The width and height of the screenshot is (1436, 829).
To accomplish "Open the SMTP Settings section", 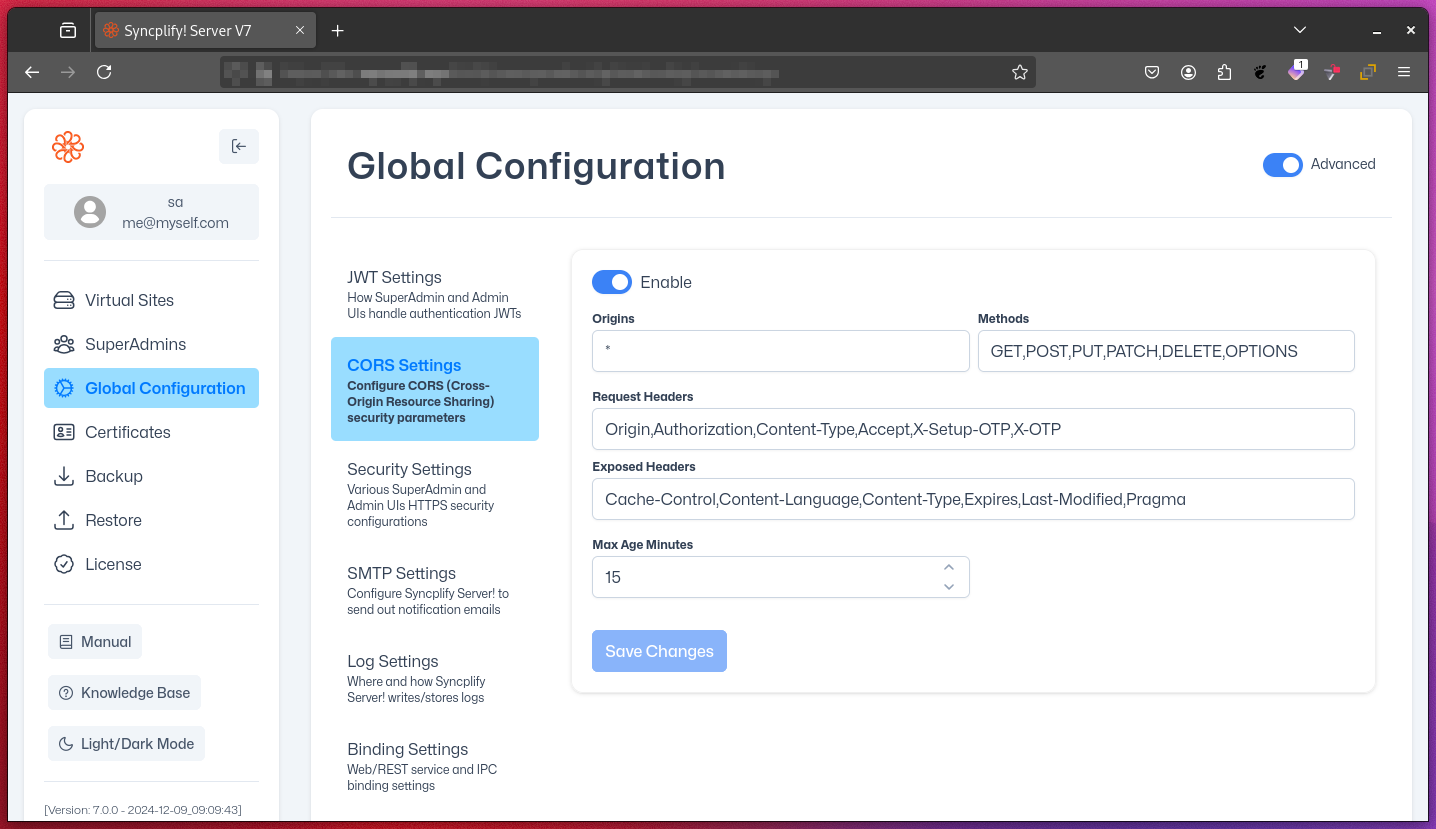I will (x=399, y=573).
